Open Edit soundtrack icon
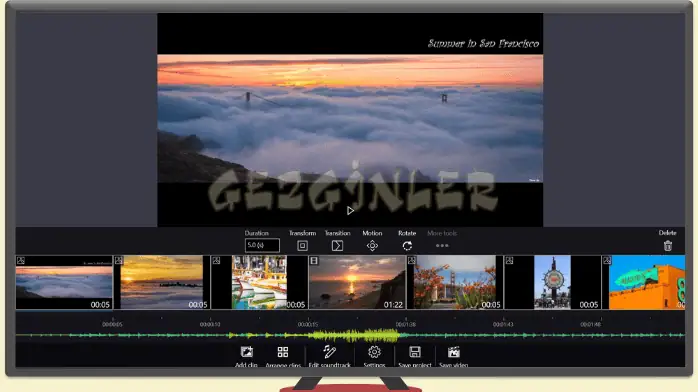This screenshot has height=392, width=698. pos(329,352)
